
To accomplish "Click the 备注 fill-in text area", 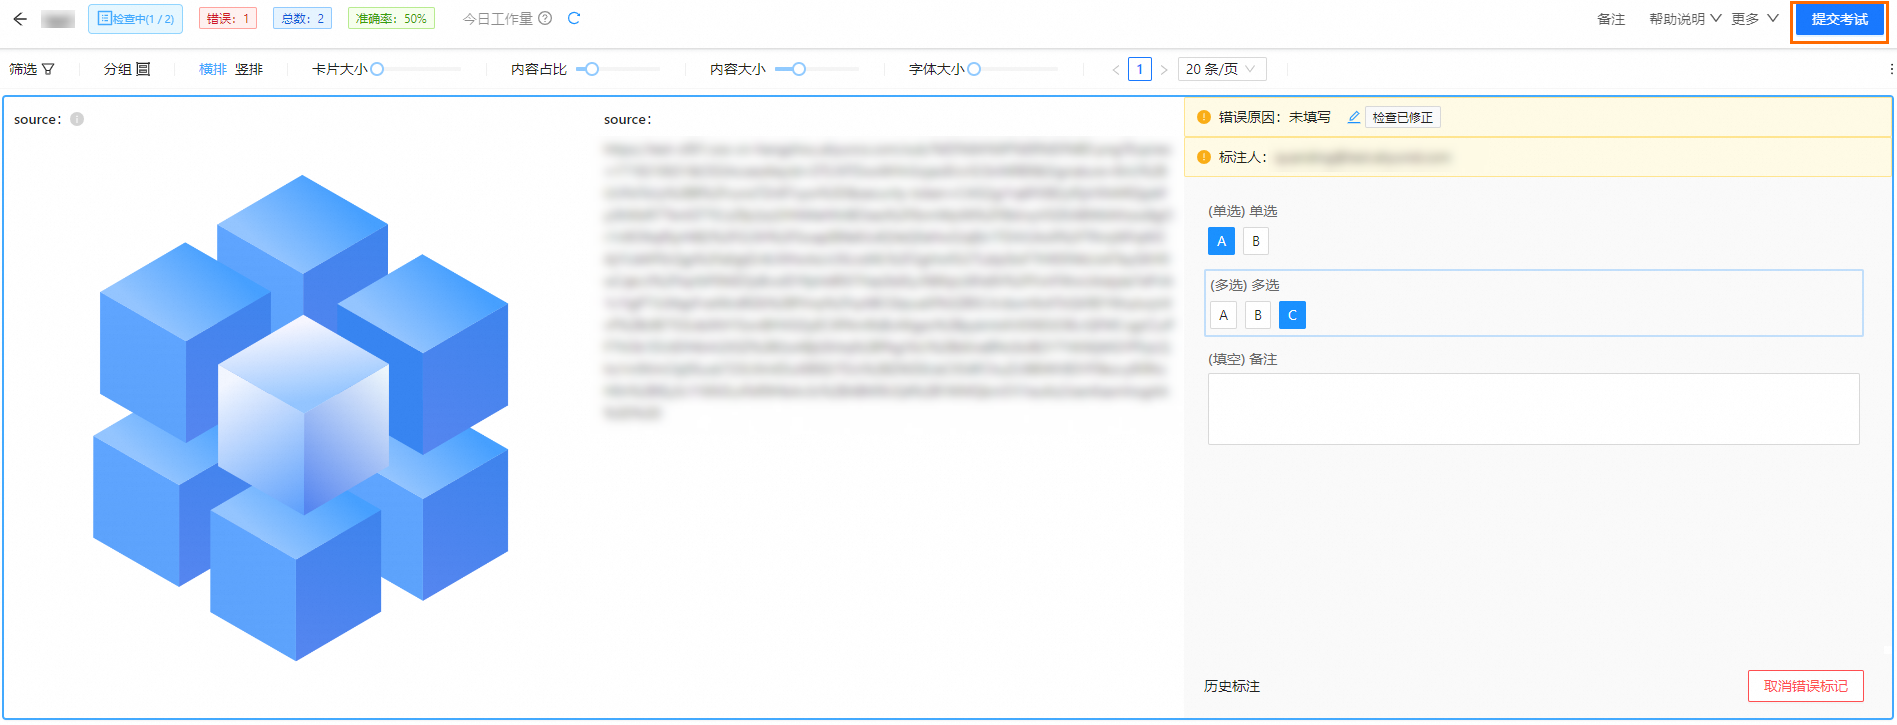I will (1533, 409).
